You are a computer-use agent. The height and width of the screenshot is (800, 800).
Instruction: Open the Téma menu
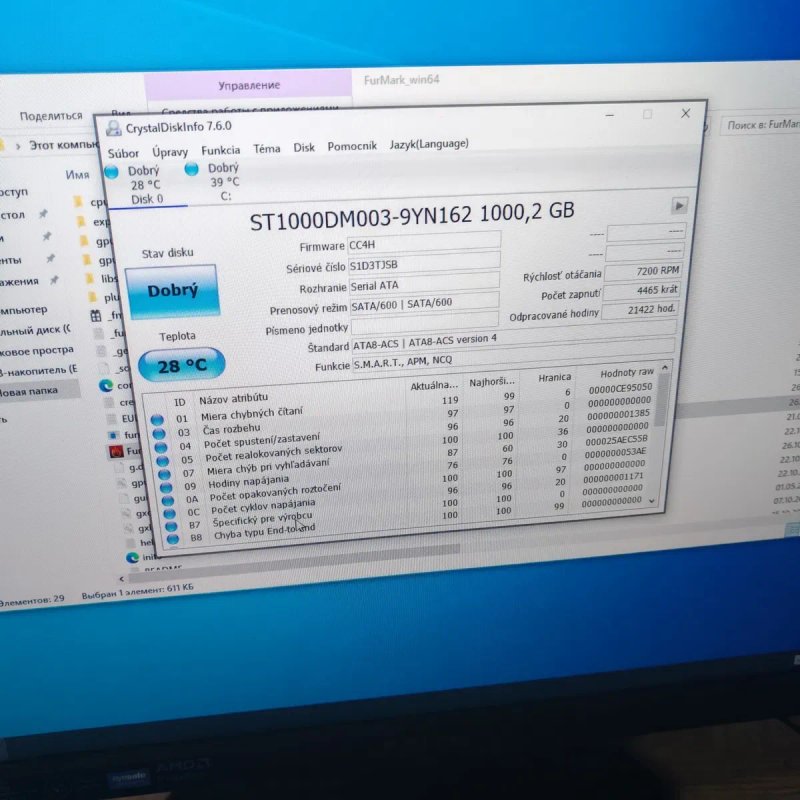click(267, 149)
